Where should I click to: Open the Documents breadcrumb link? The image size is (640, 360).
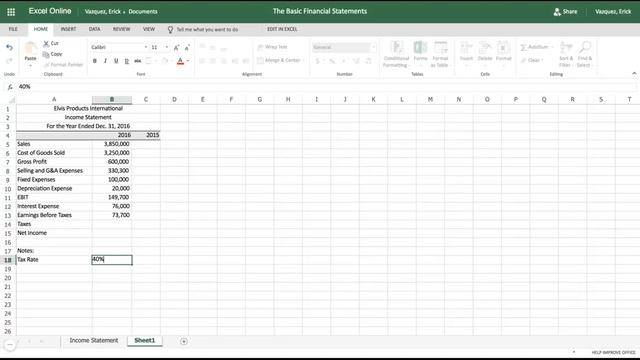click(x=142, y=11)
